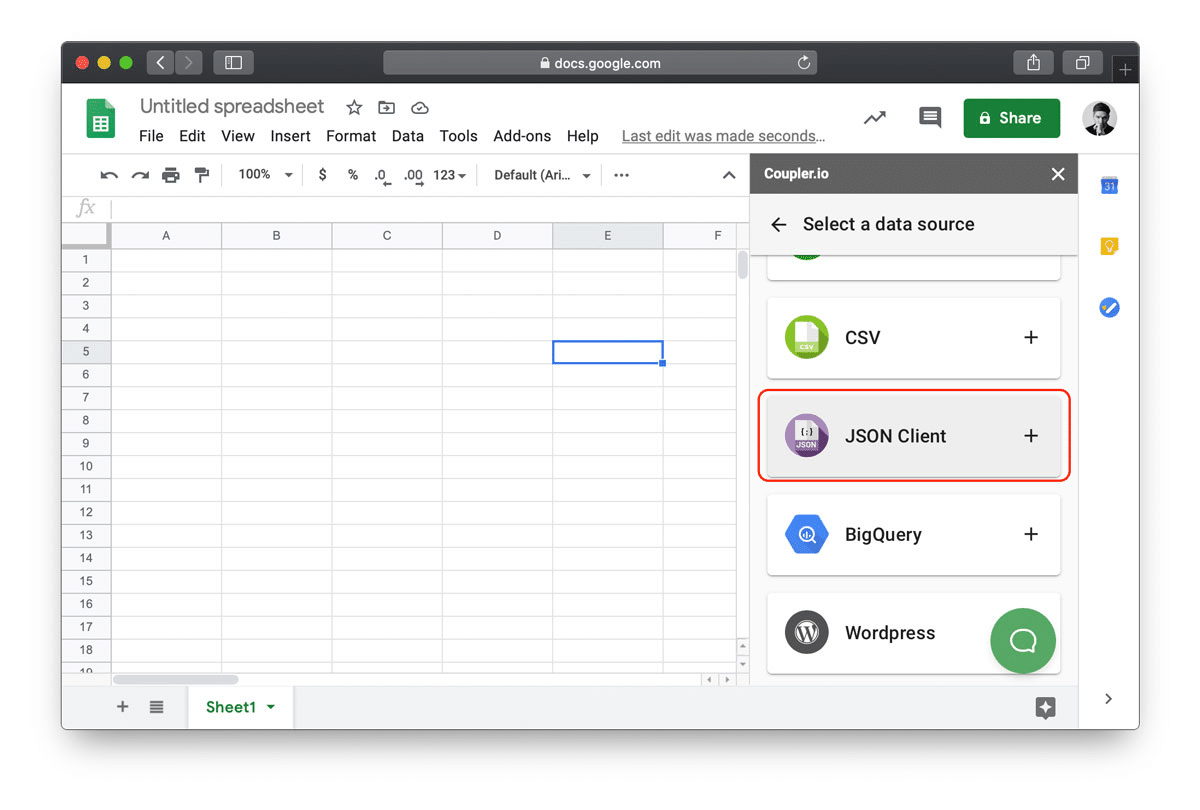Check the cloud document status icon

pyautogui.click(x=420, y=108)
